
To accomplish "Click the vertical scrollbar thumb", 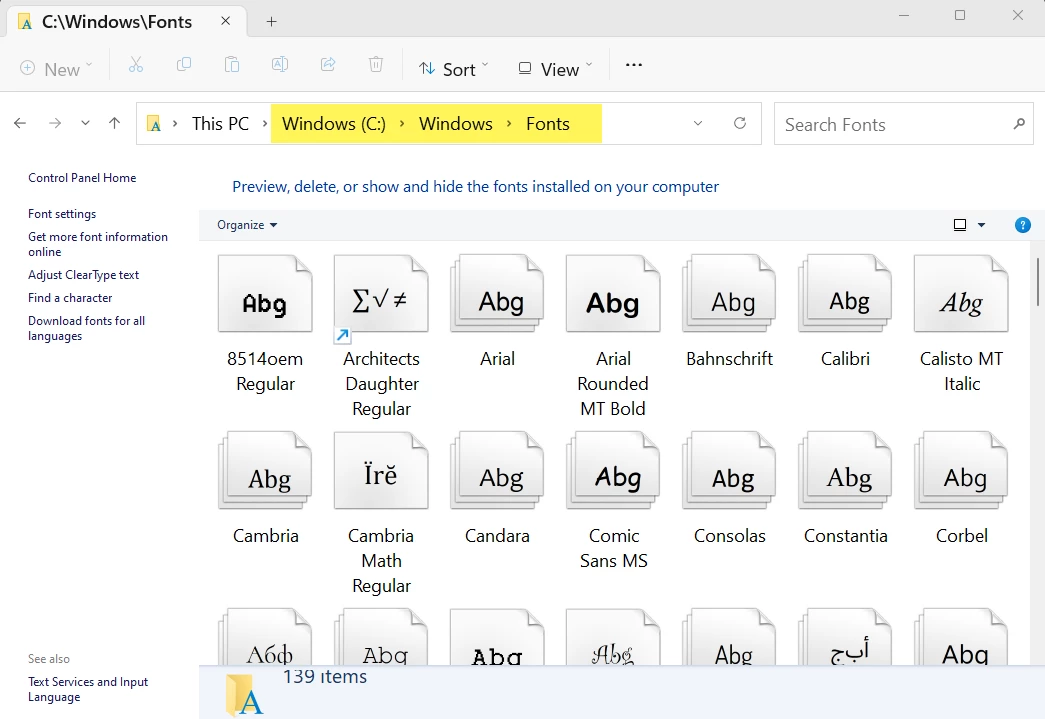I will (x=1038, y=282).
